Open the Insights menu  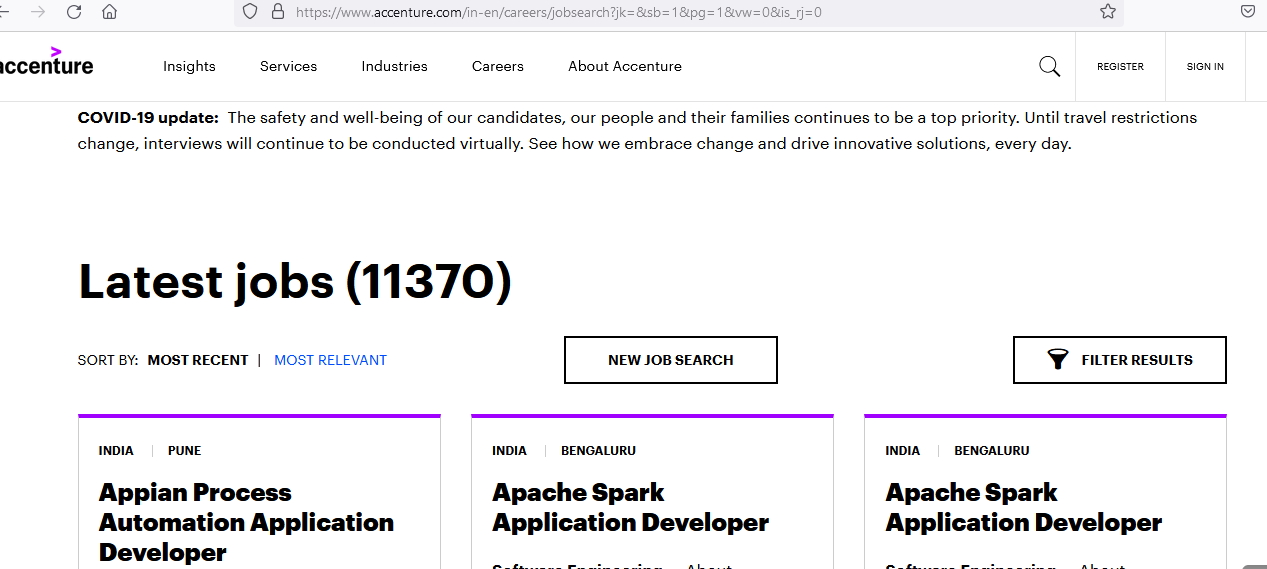189,66
